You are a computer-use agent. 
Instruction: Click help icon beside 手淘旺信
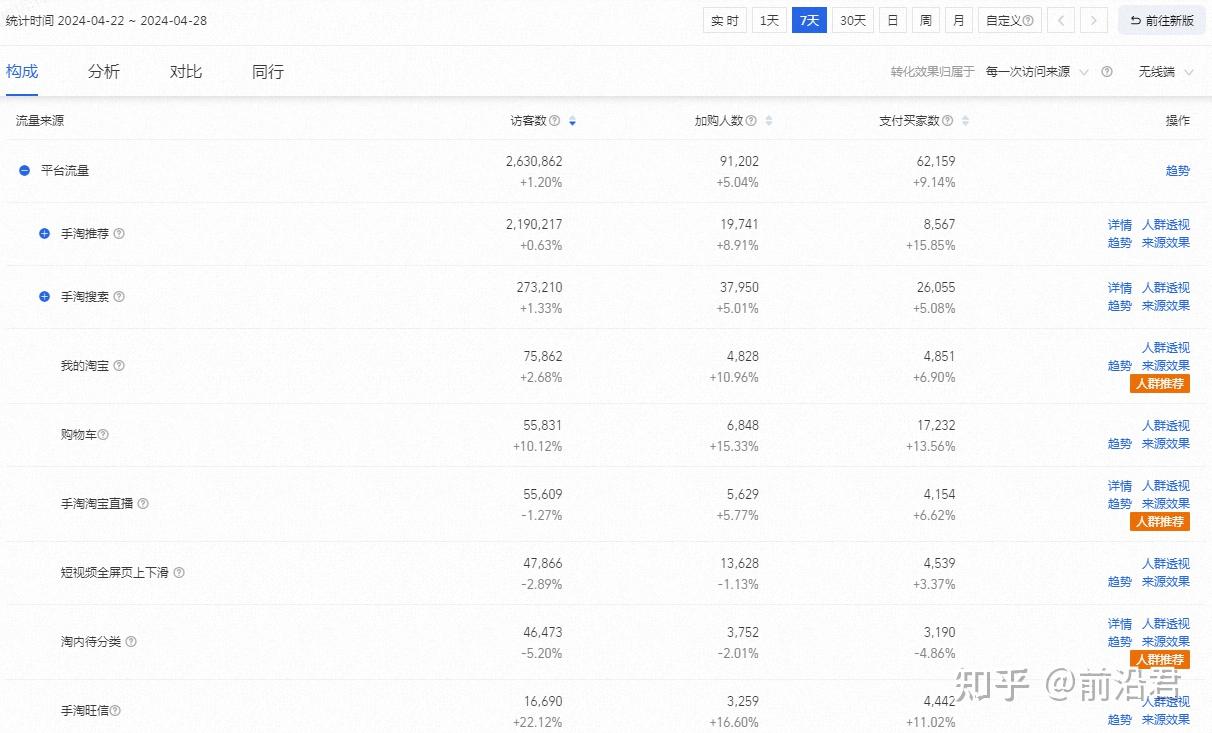115,711
